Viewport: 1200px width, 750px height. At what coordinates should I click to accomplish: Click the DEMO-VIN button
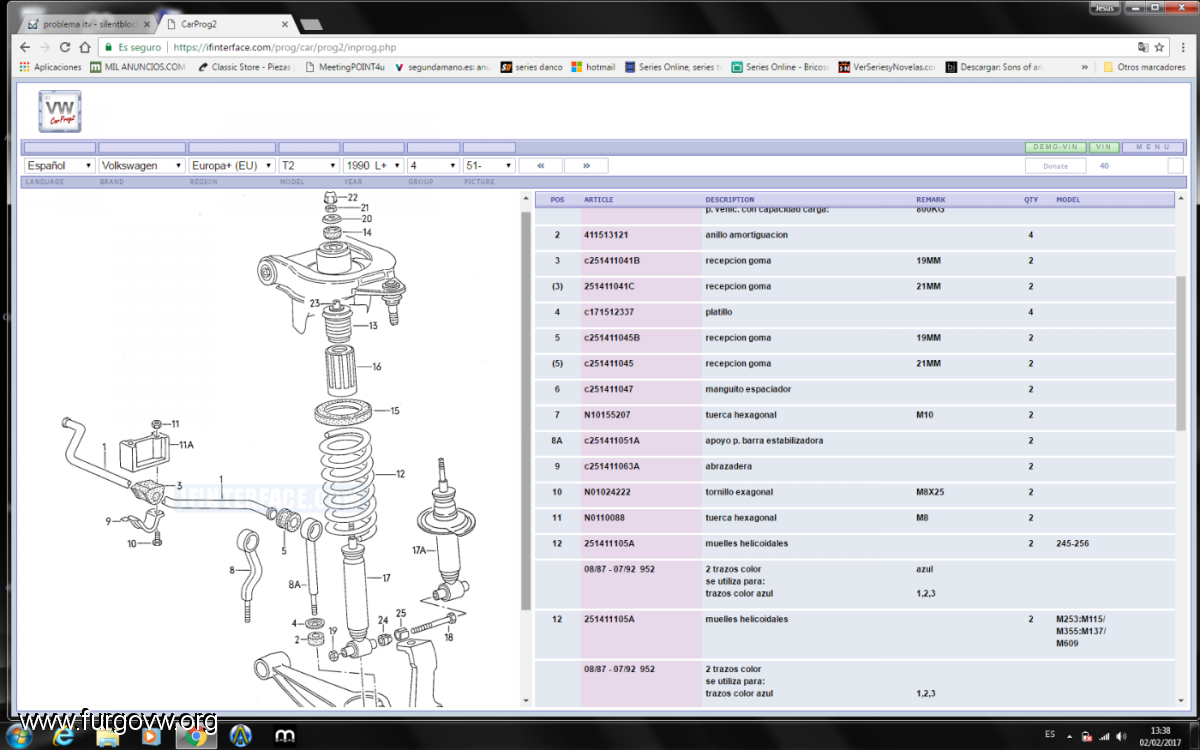1055,147
